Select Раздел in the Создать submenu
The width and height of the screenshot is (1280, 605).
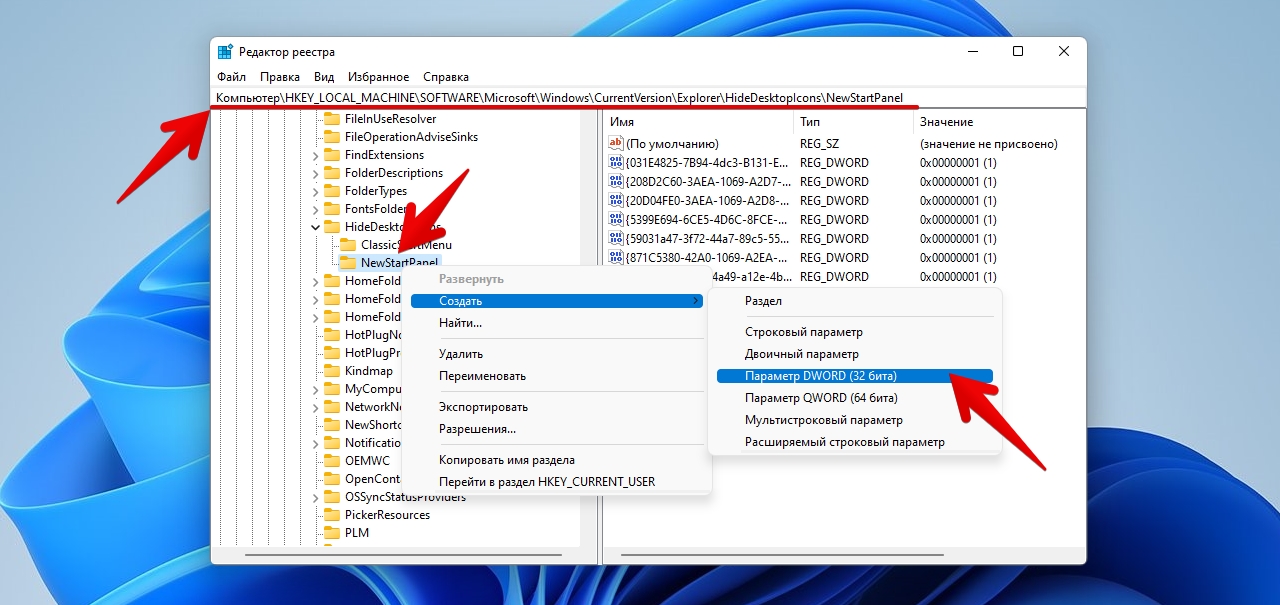pos(855,301)
